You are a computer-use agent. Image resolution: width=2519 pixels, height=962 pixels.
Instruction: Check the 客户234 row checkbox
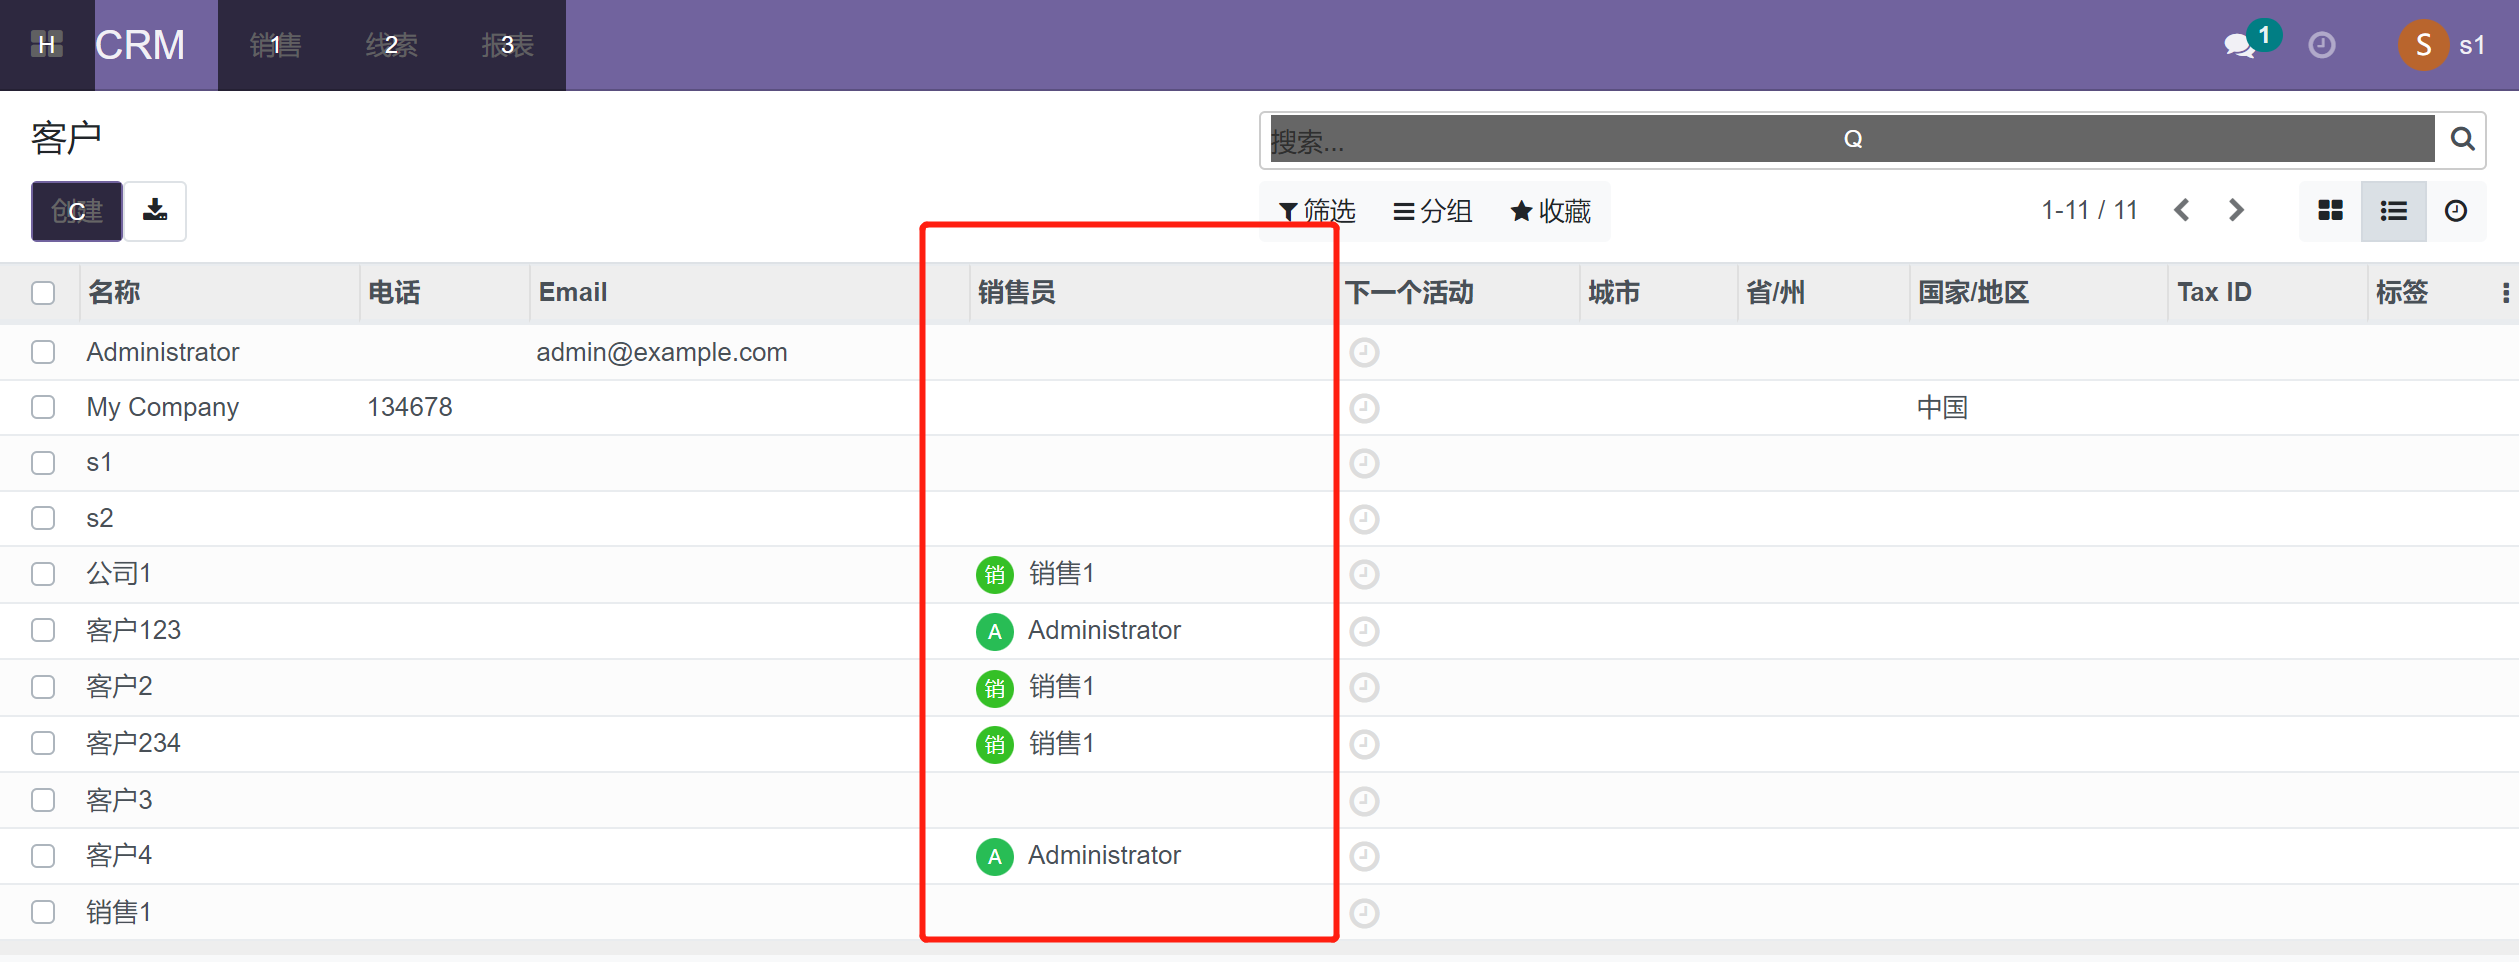click(43, 743)
